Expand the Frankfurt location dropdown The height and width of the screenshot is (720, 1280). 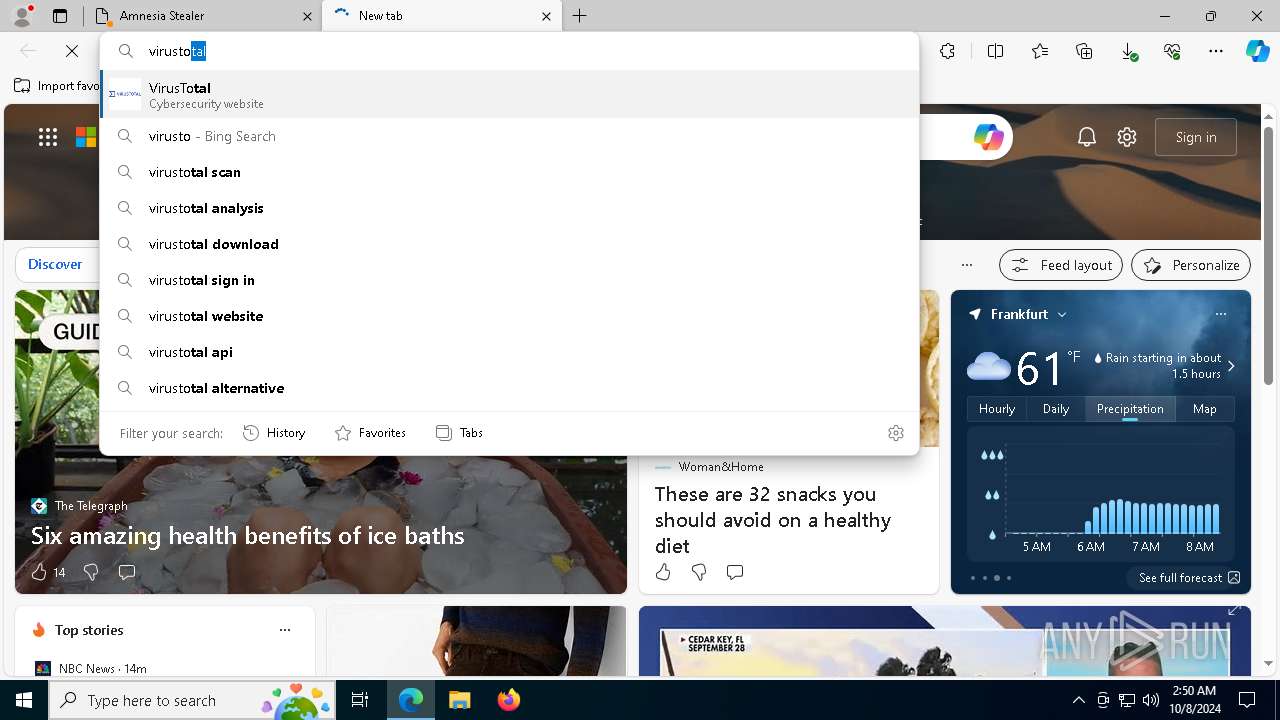click(1062, 314)
